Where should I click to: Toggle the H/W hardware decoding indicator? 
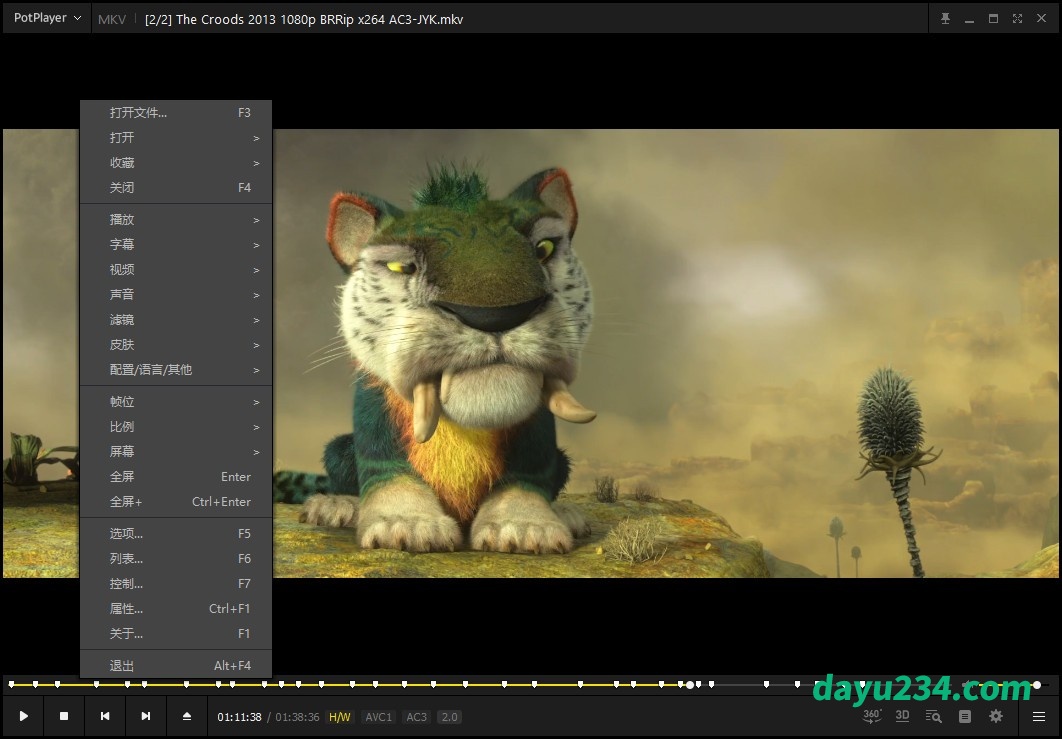[340, 717]
